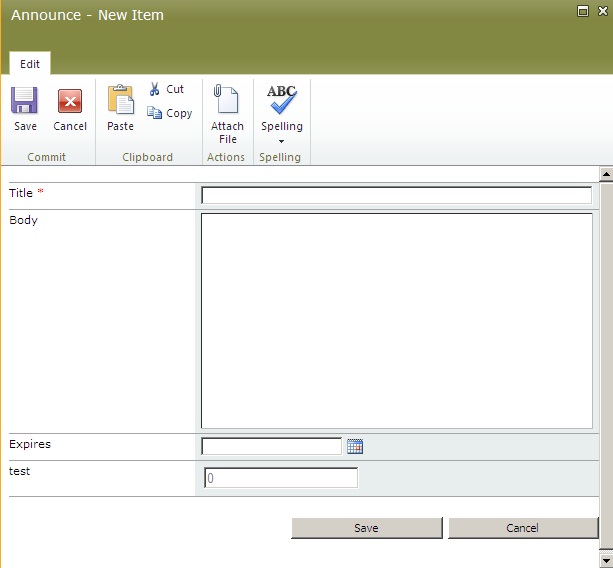This screenshot has width=613, height=568.
Task: Click the Cut scissors icon
Action: pyautogui.click(x=154, y=89)
